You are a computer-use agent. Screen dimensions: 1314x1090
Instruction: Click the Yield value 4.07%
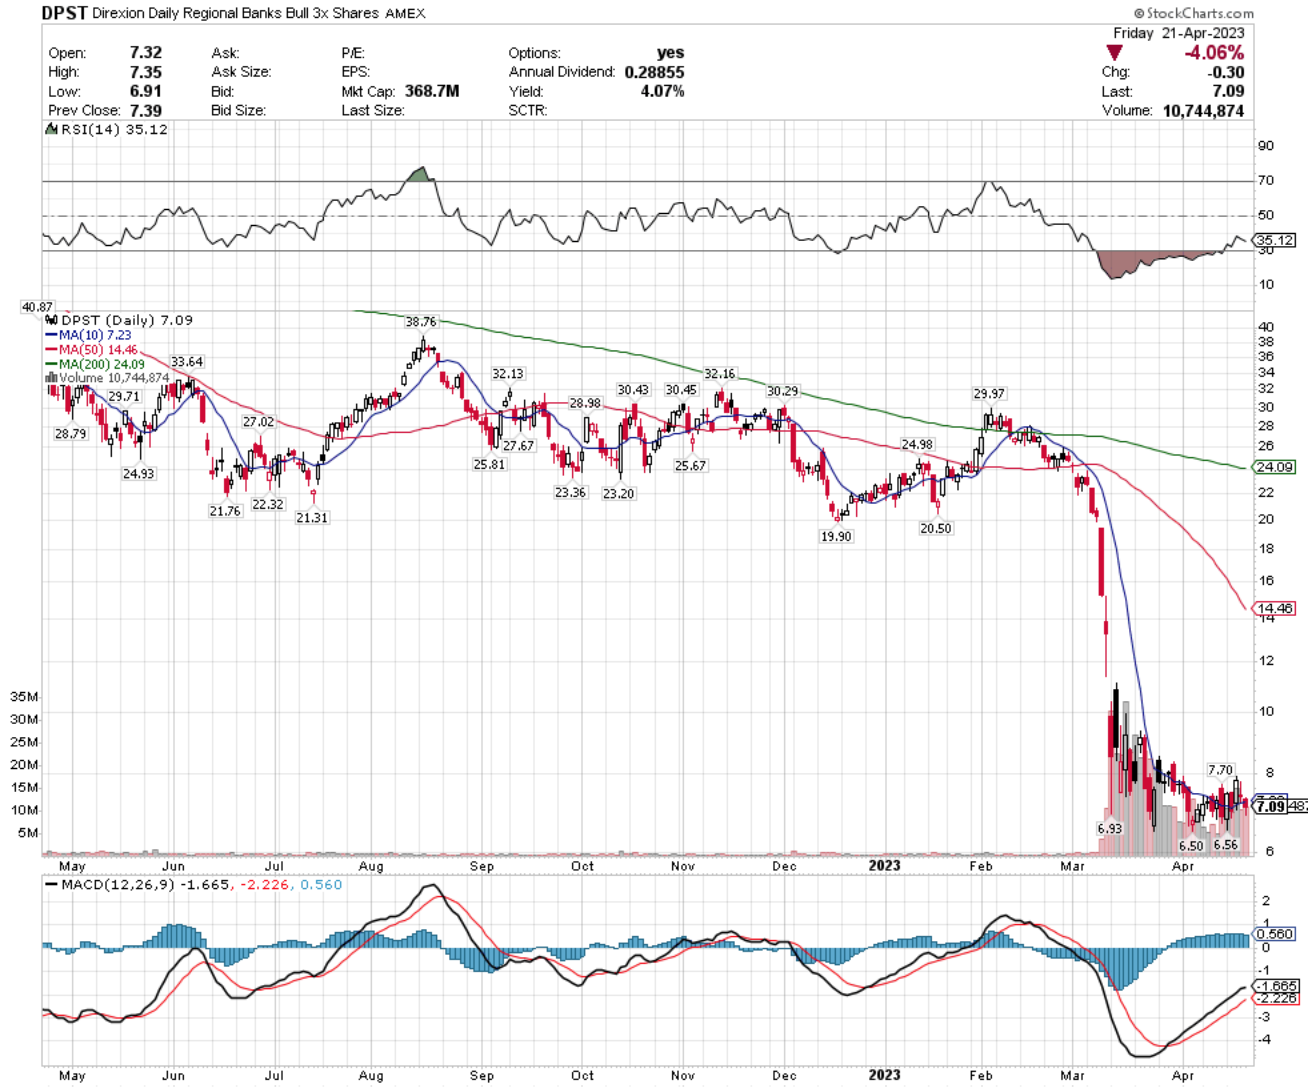(661, 91)
